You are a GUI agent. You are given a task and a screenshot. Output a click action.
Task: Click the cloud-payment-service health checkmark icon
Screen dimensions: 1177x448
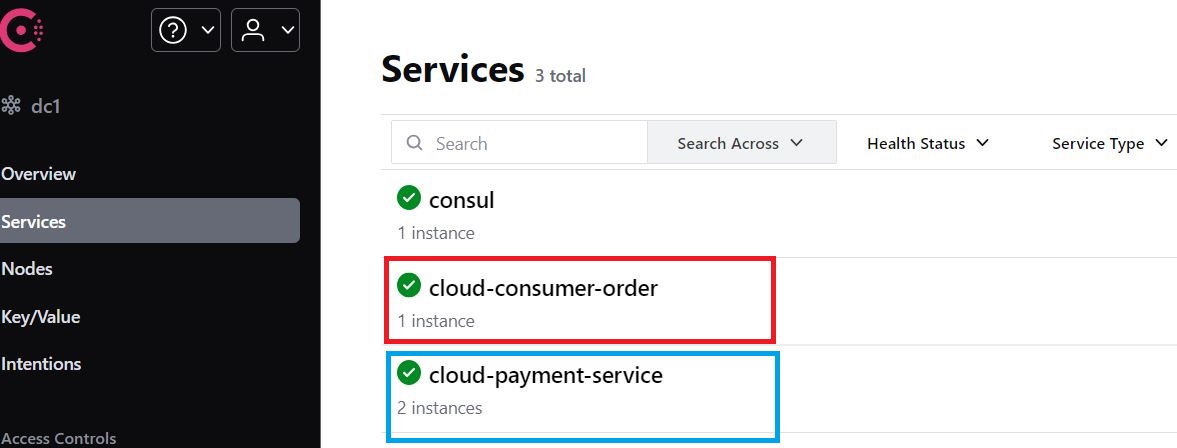coord(408,374)
